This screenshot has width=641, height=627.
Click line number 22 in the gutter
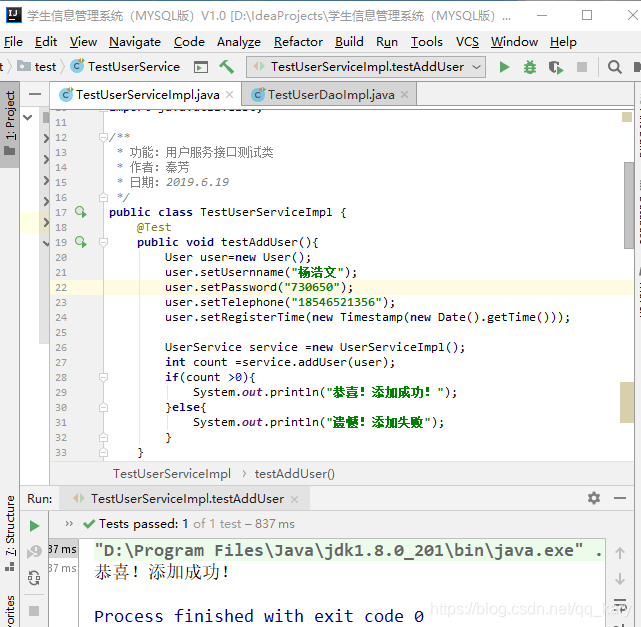click(61, 287)
